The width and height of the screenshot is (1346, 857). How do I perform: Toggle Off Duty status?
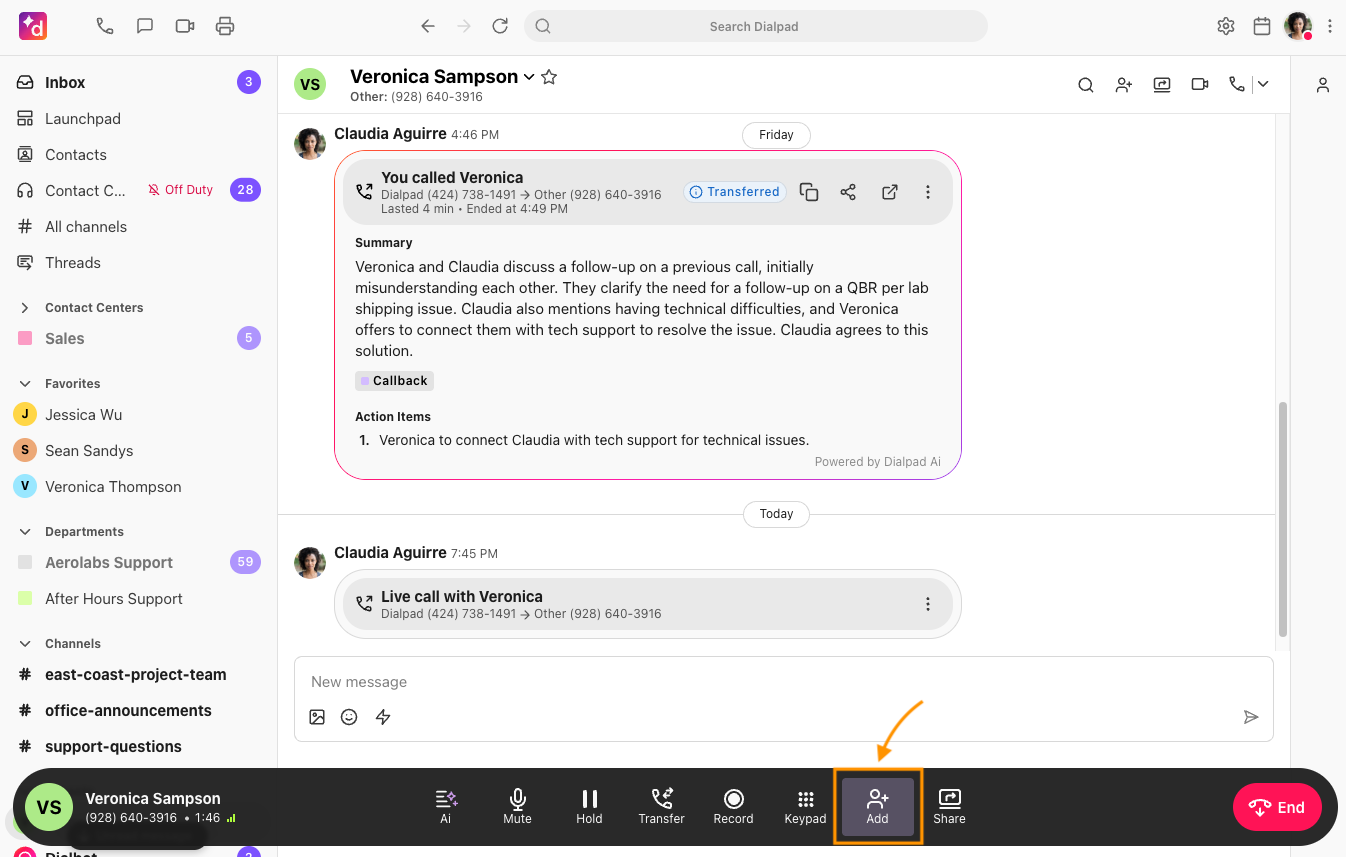[181, 190]
